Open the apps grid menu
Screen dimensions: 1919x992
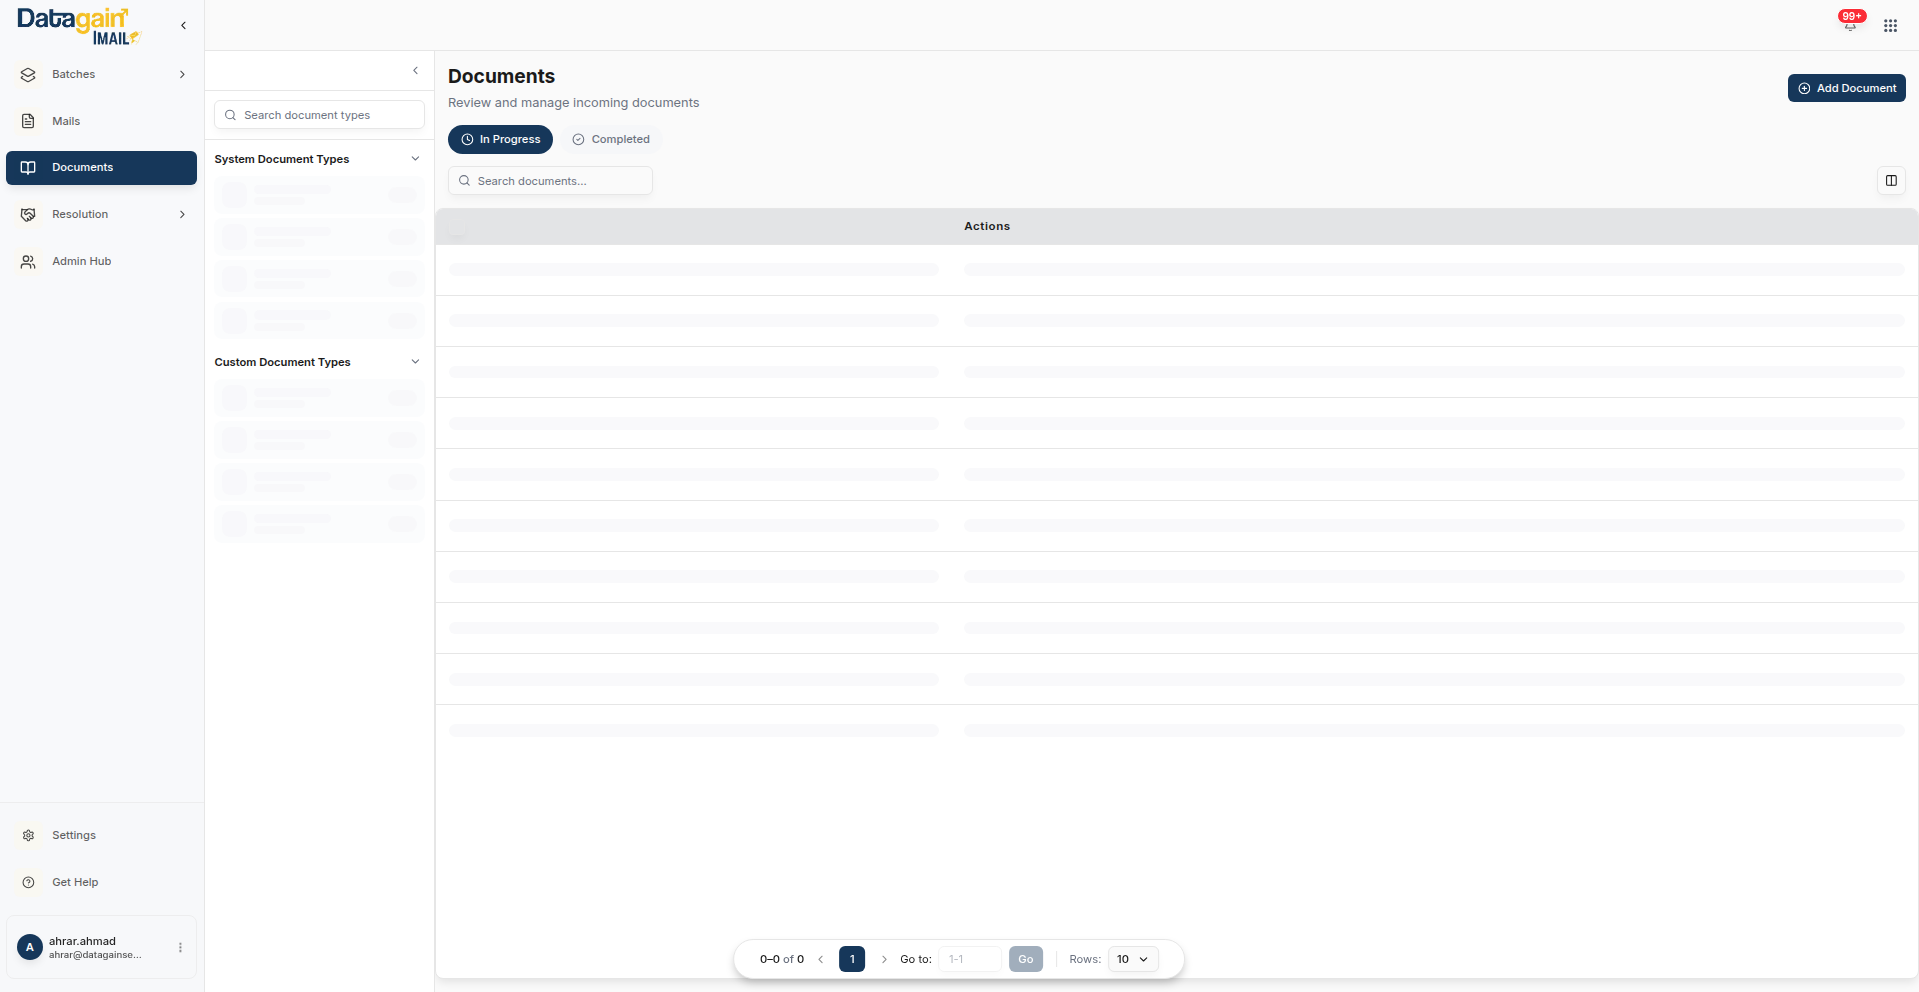1890,26
